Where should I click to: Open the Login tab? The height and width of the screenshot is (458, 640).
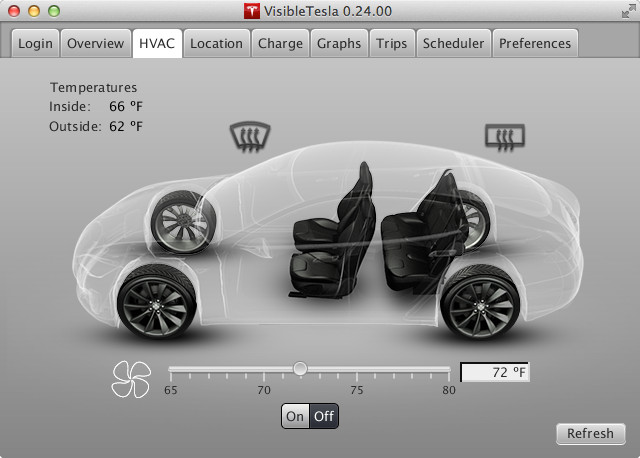[x=36, y=43]
